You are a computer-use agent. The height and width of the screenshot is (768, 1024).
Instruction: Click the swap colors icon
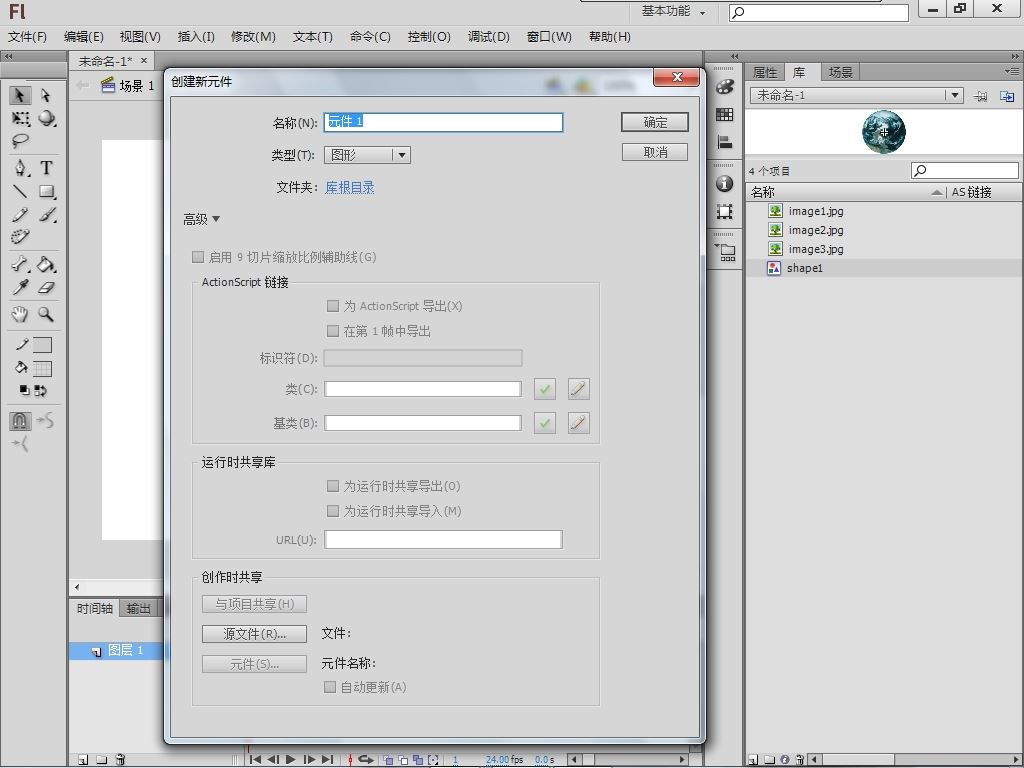coord(40,391)
